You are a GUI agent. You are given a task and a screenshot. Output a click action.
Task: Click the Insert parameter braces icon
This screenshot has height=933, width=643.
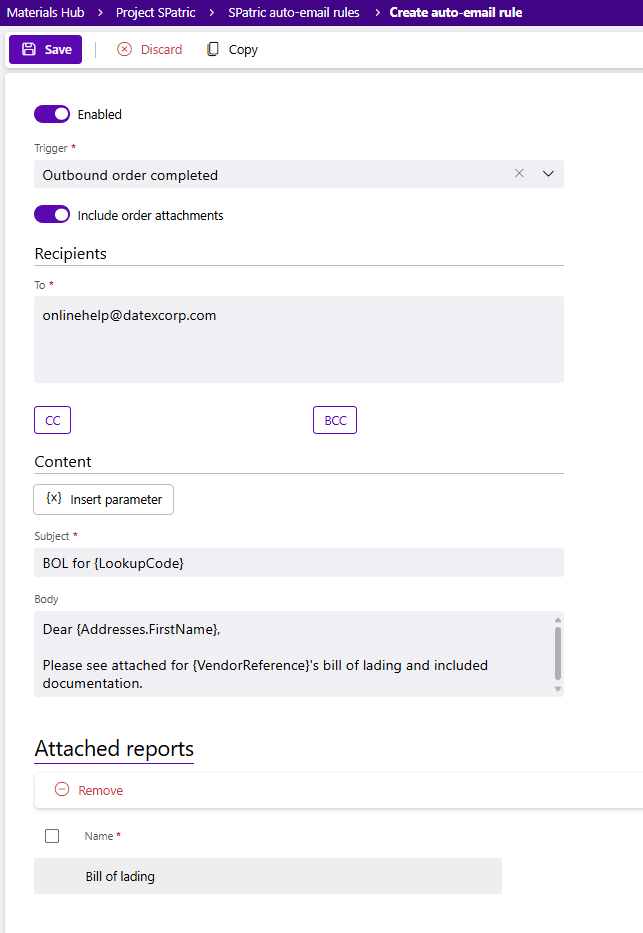point(54,499)
